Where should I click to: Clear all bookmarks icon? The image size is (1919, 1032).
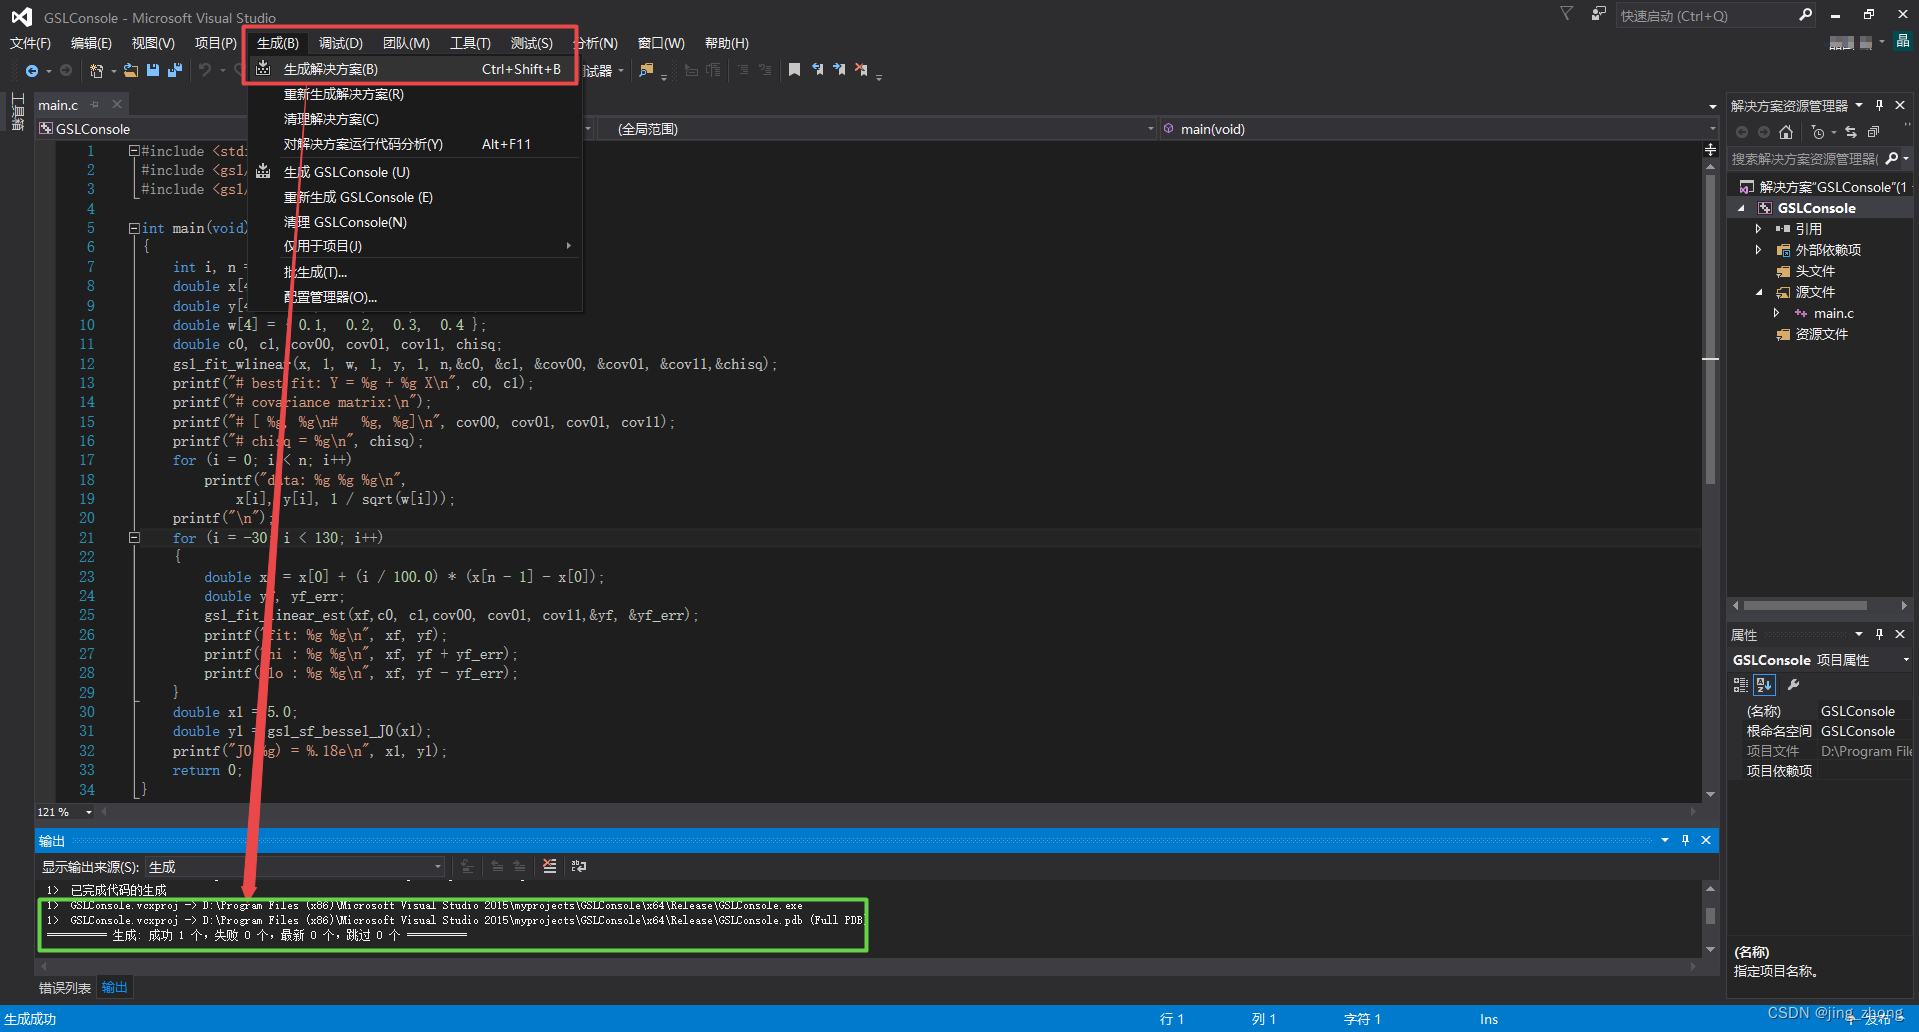[861, 70]
